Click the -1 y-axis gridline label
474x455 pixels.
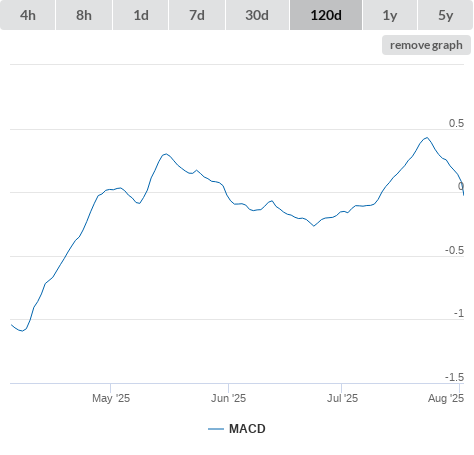point(459,313)
